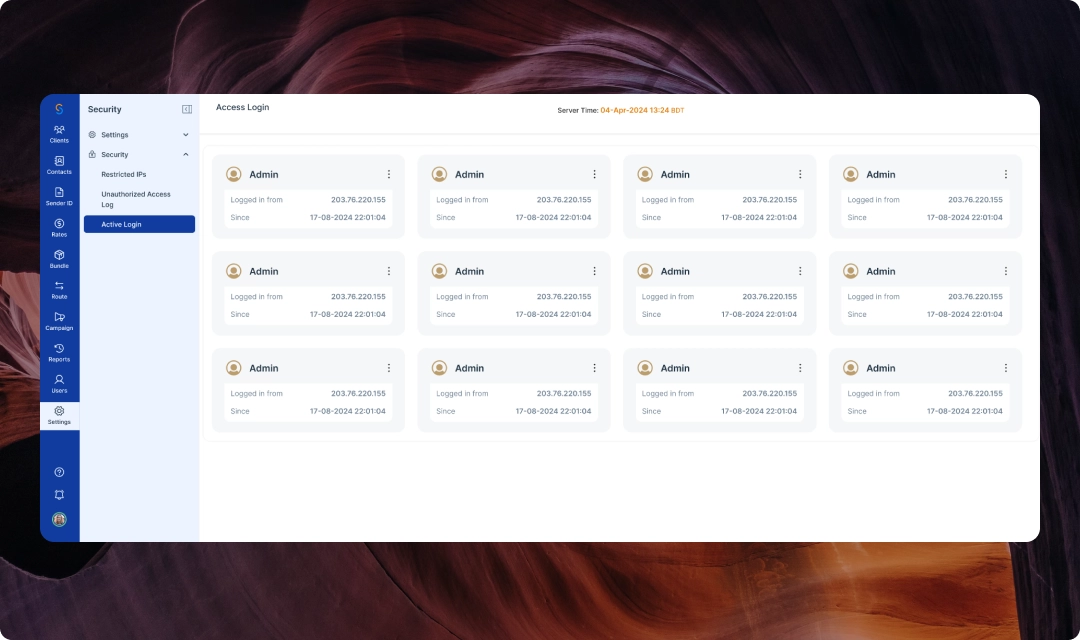Image resolution: width=1080 pixels, height=640 pixels.
Task: Select the Rates sidebar icon
Action: (59, 227)
